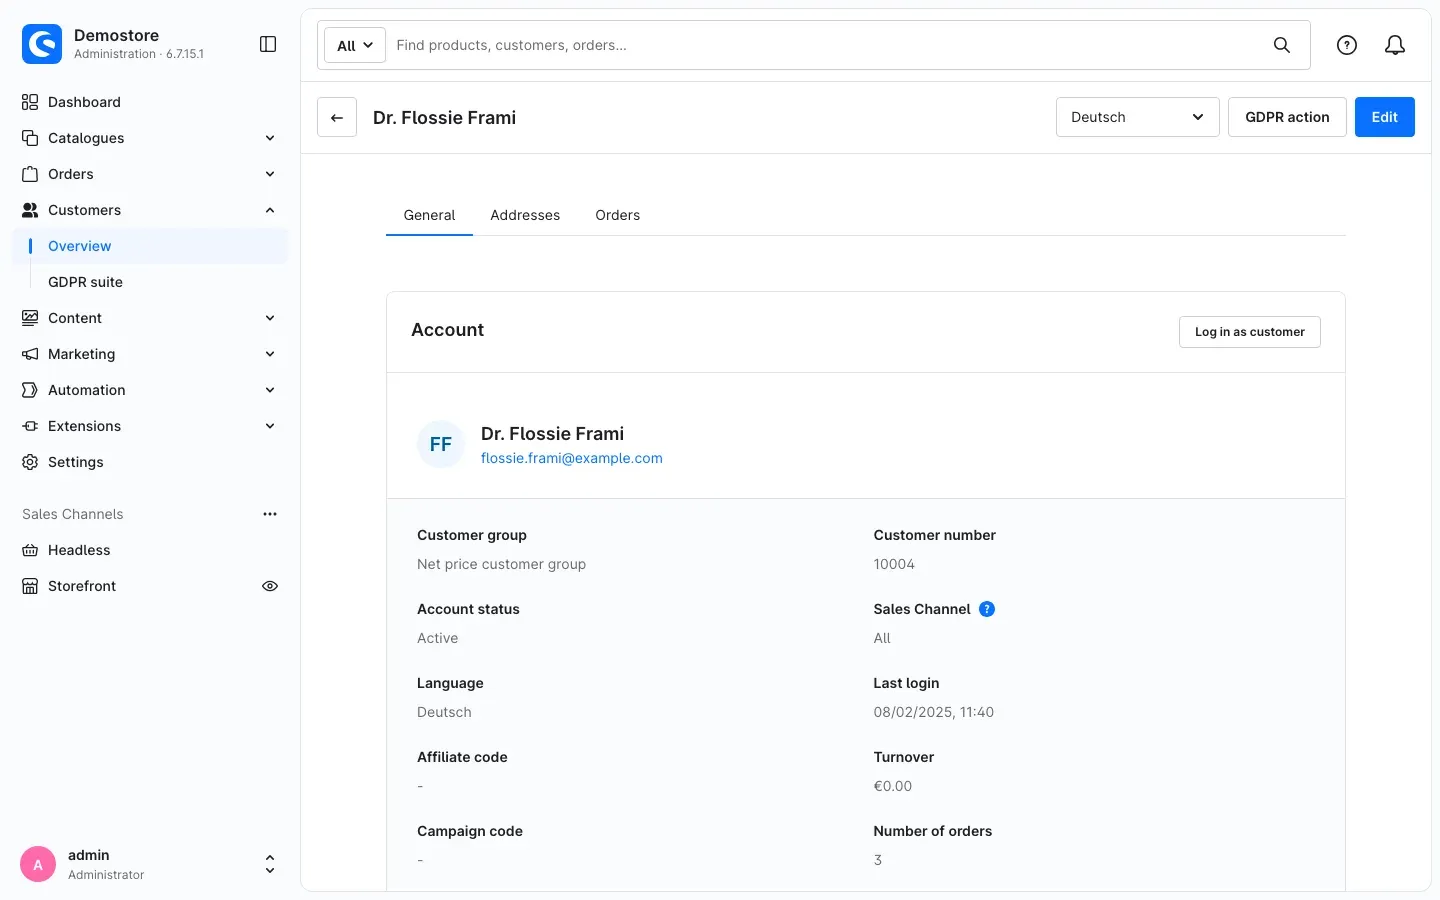Screen dimensions: 1440x900
Task: Go back using the arrow button
Action: point(337,117)
